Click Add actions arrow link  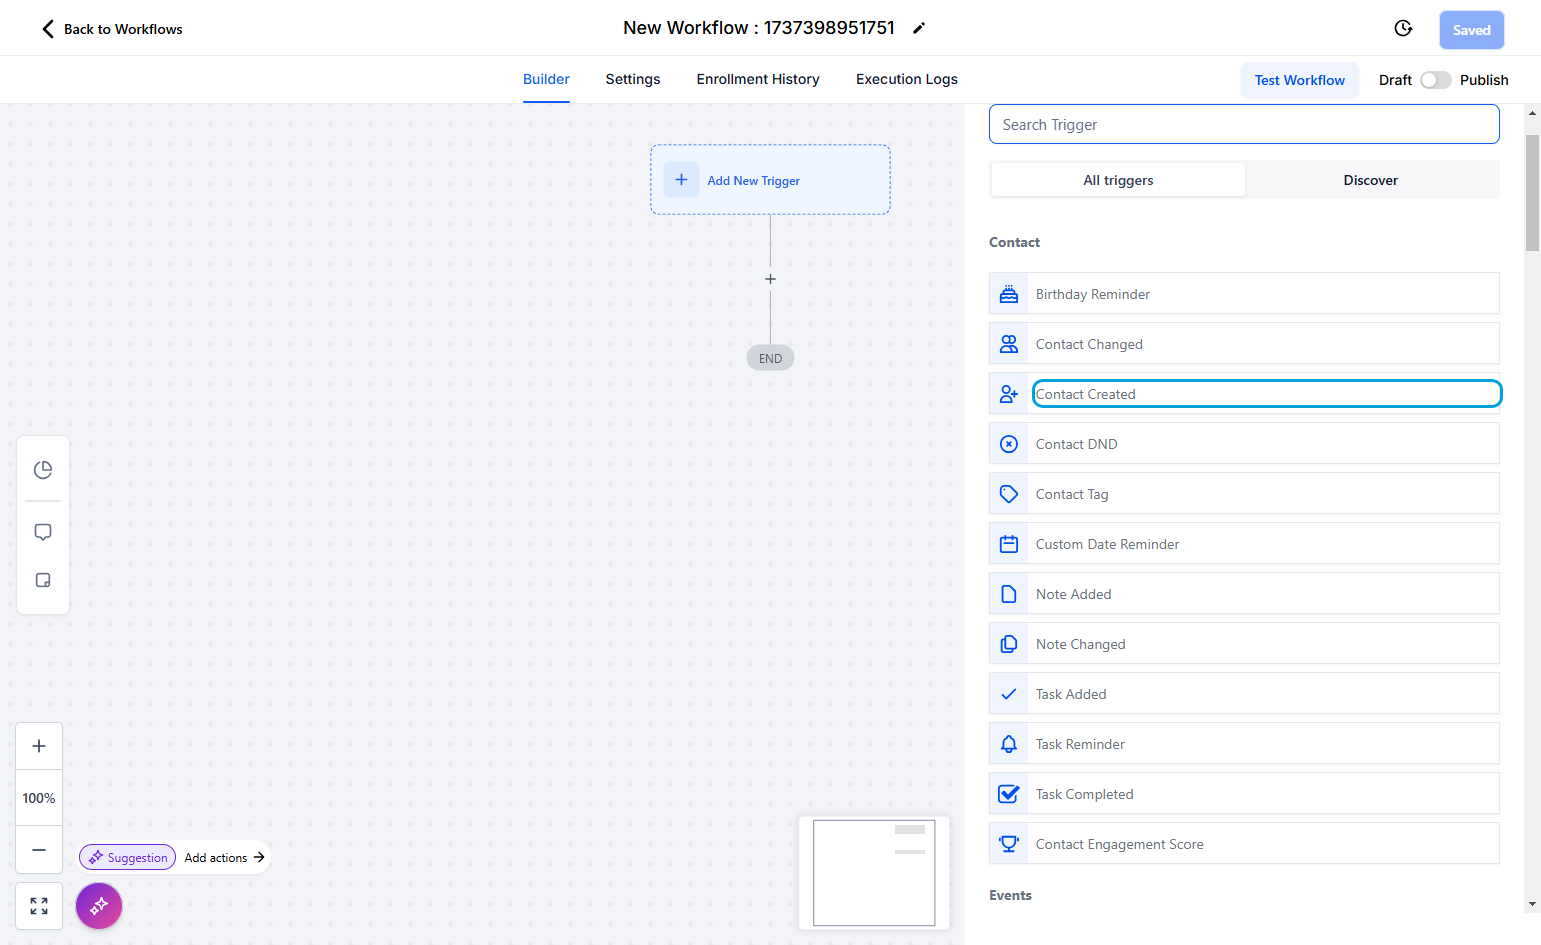tap(225, 857)
